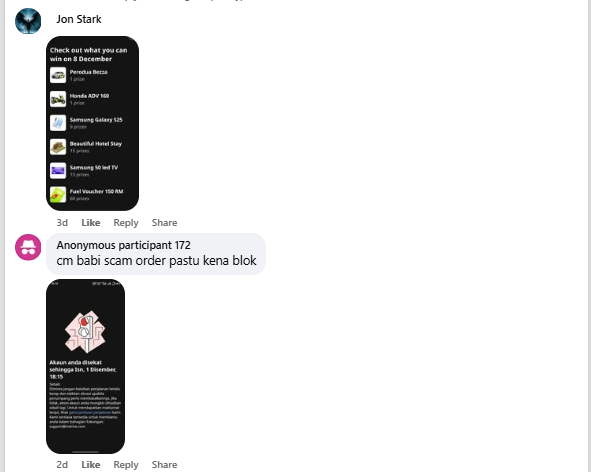Image resolution: width=591 pixels, height=472 pixels.
Task: Open the 3d timestamp on Jon's comment
Action: click(62, 223)
